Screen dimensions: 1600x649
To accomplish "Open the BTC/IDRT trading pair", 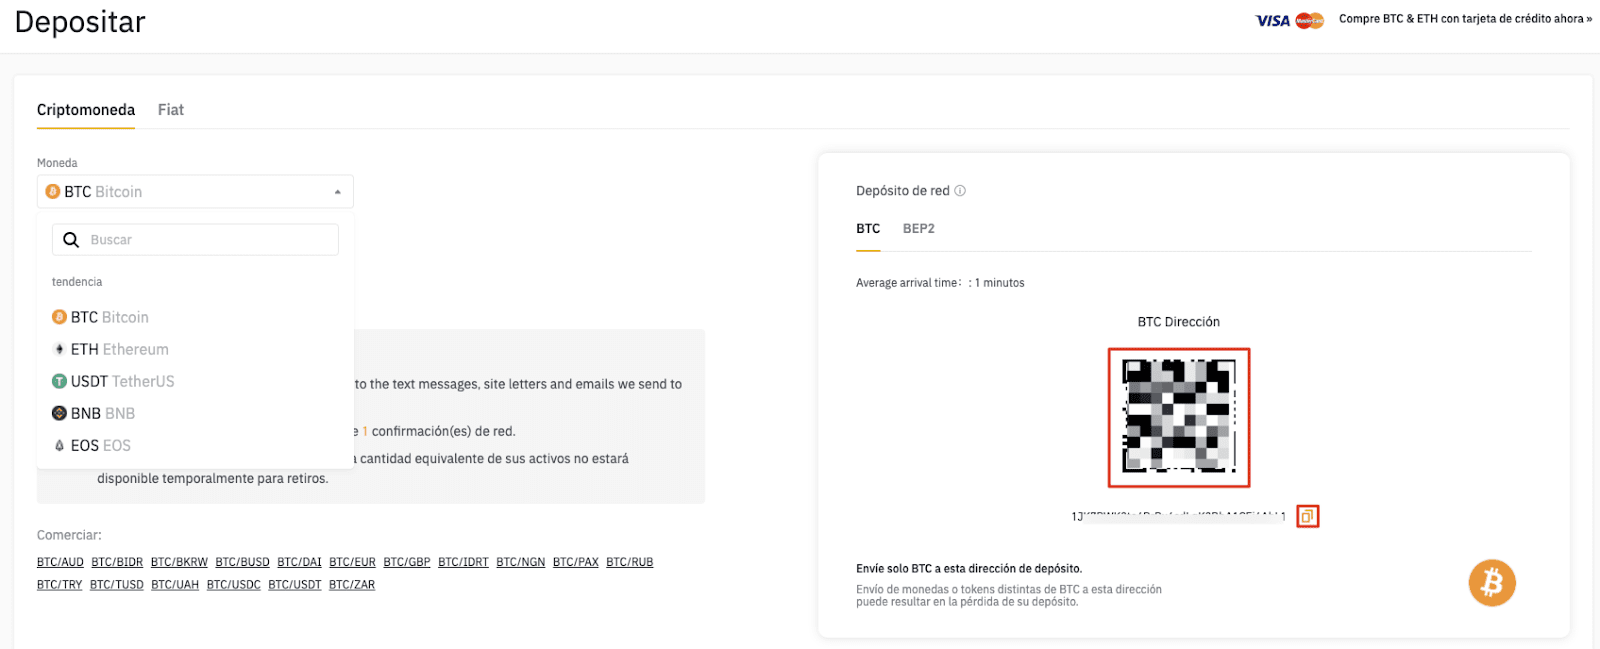I will point(463,562).
